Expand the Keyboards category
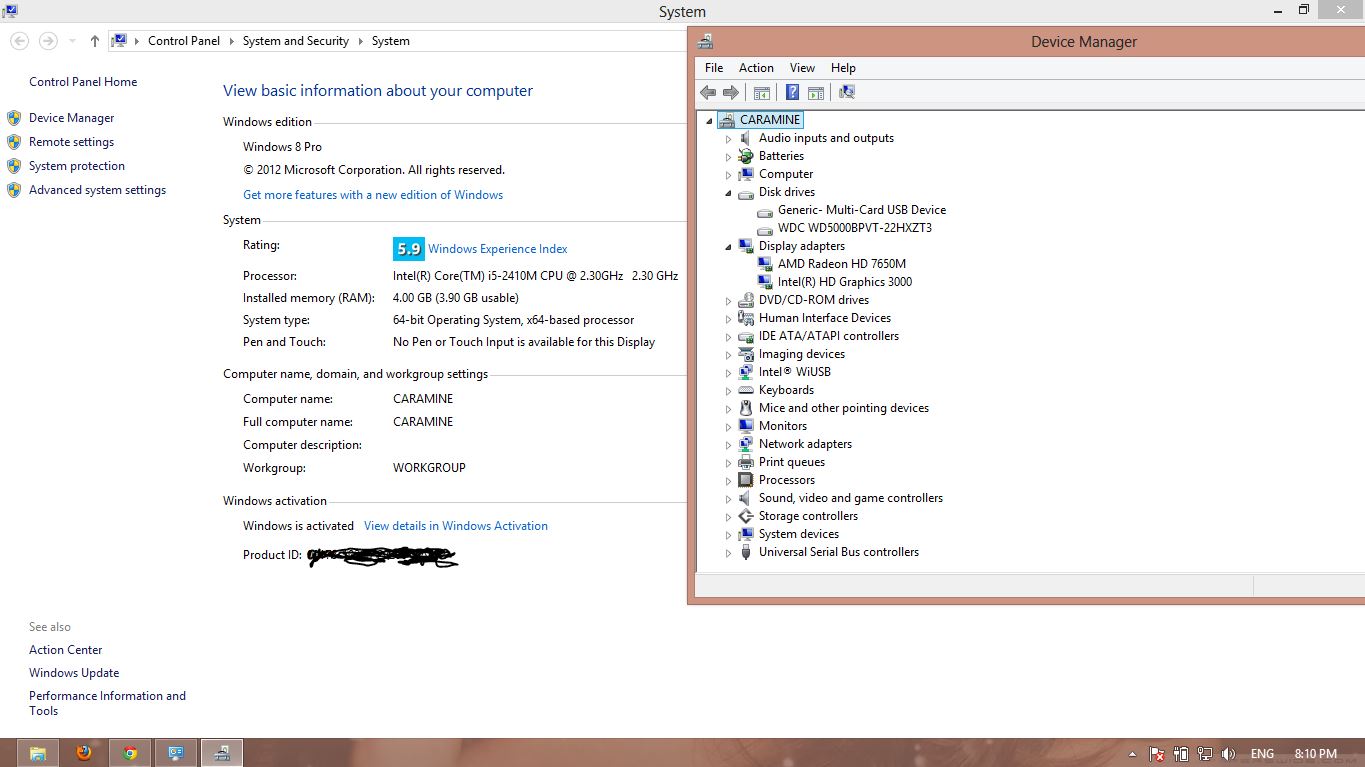 pyautogui.click(x=729, y=391)
